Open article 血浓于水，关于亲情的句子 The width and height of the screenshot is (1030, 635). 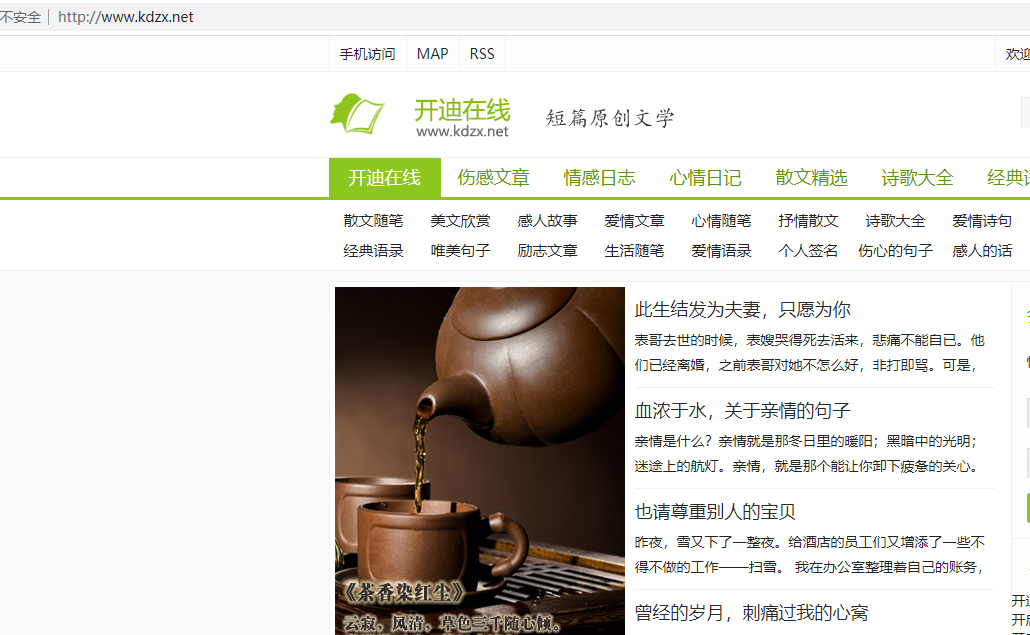point(742,408)
